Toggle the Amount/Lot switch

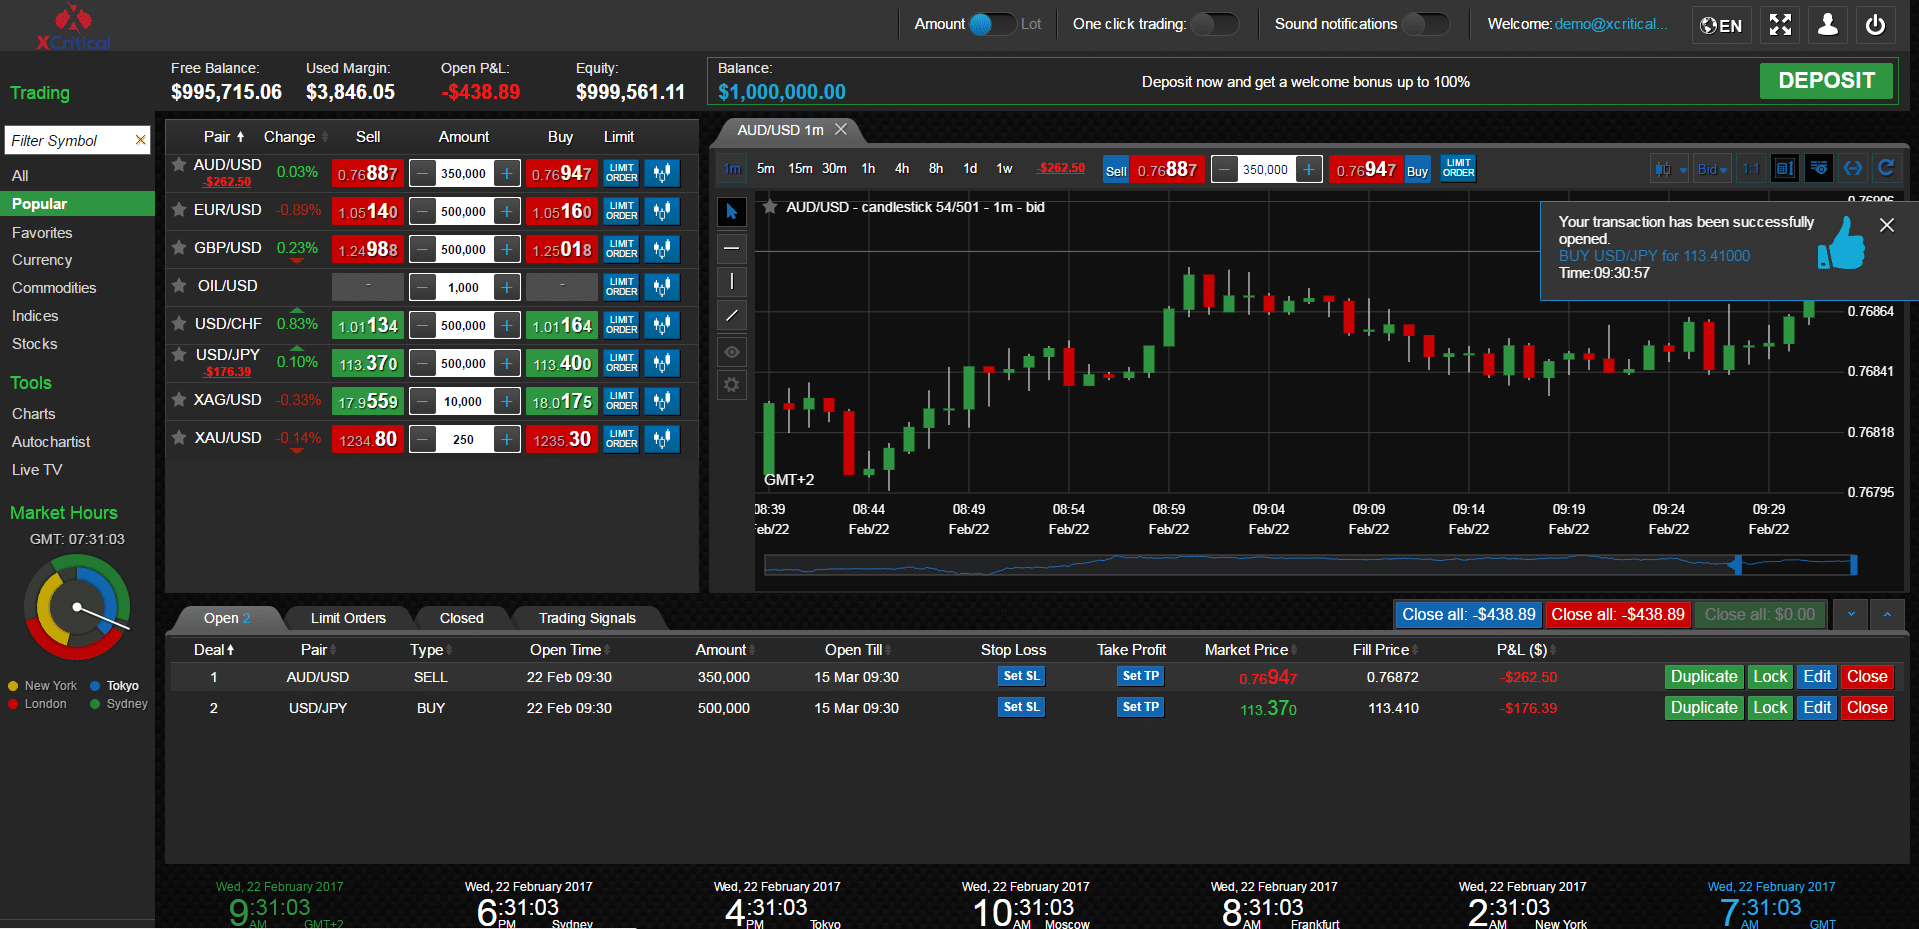[991, 24]
